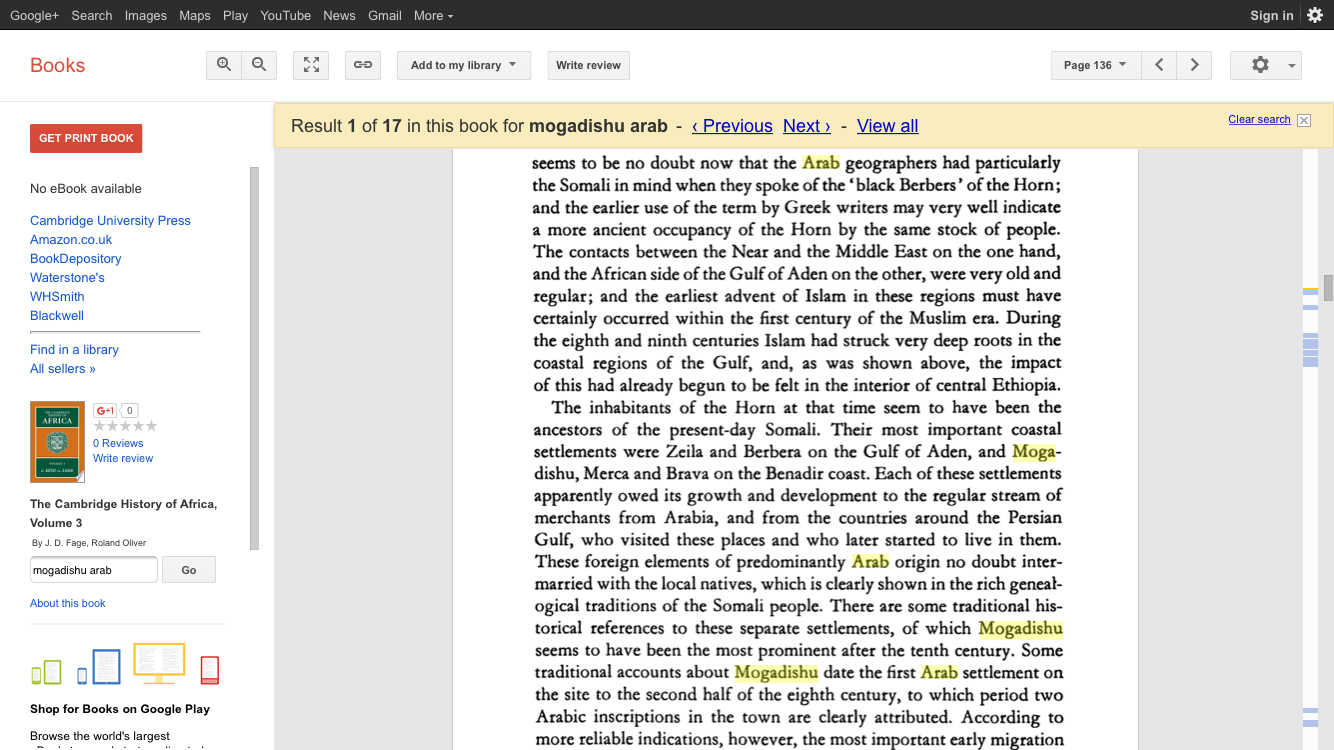The image size is (1334, 750).
Task: Click the Google Play devices illustration
Action: click(125, 665)
